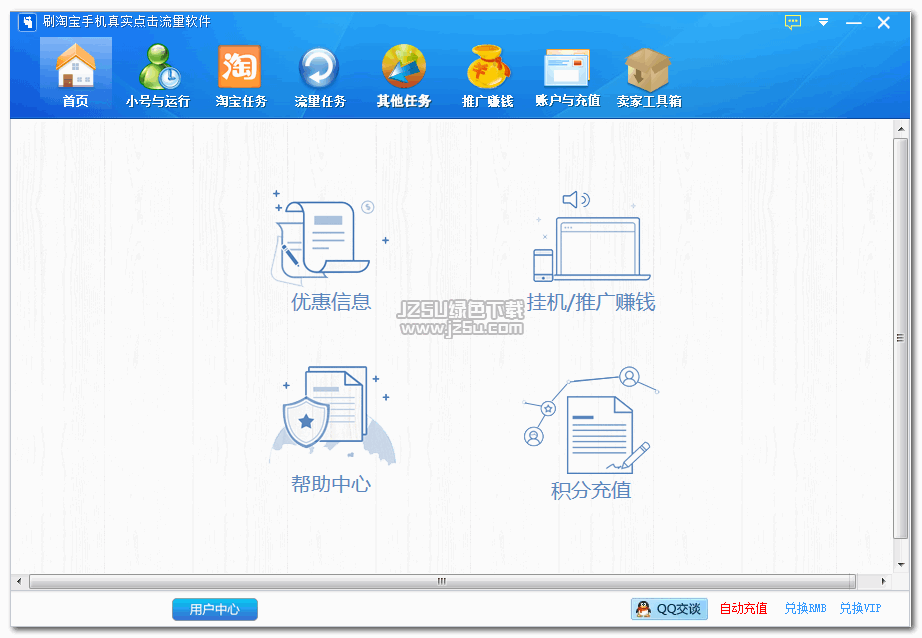Click the vertical scrollbar up arrow
Screen dimensions: 922x638
click(x=900, y=128)
